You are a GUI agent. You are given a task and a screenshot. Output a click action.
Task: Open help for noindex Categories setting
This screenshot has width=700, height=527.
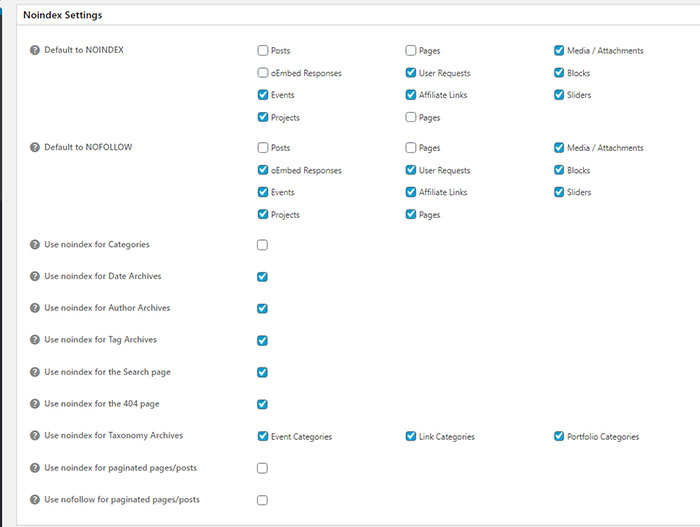tap(35, 244)
